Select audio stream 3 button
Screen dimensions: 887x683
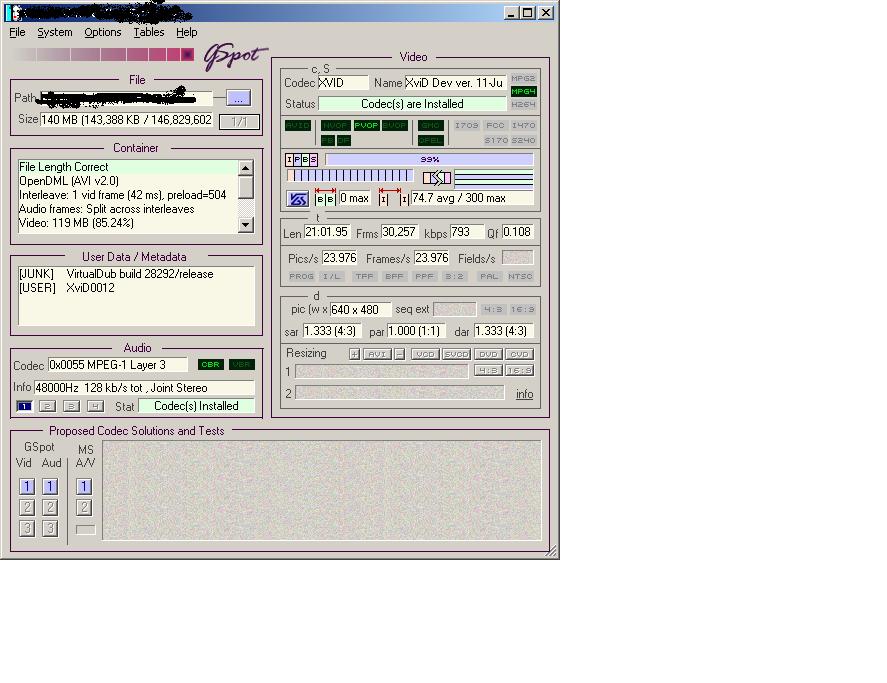pyautogui.click(x=71, y=406)
